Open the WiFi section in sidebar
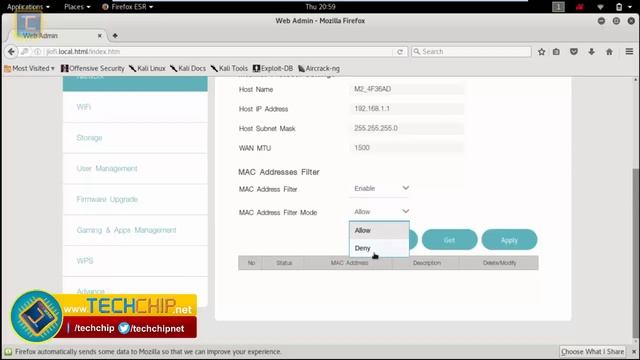 [x=135, y=107]
